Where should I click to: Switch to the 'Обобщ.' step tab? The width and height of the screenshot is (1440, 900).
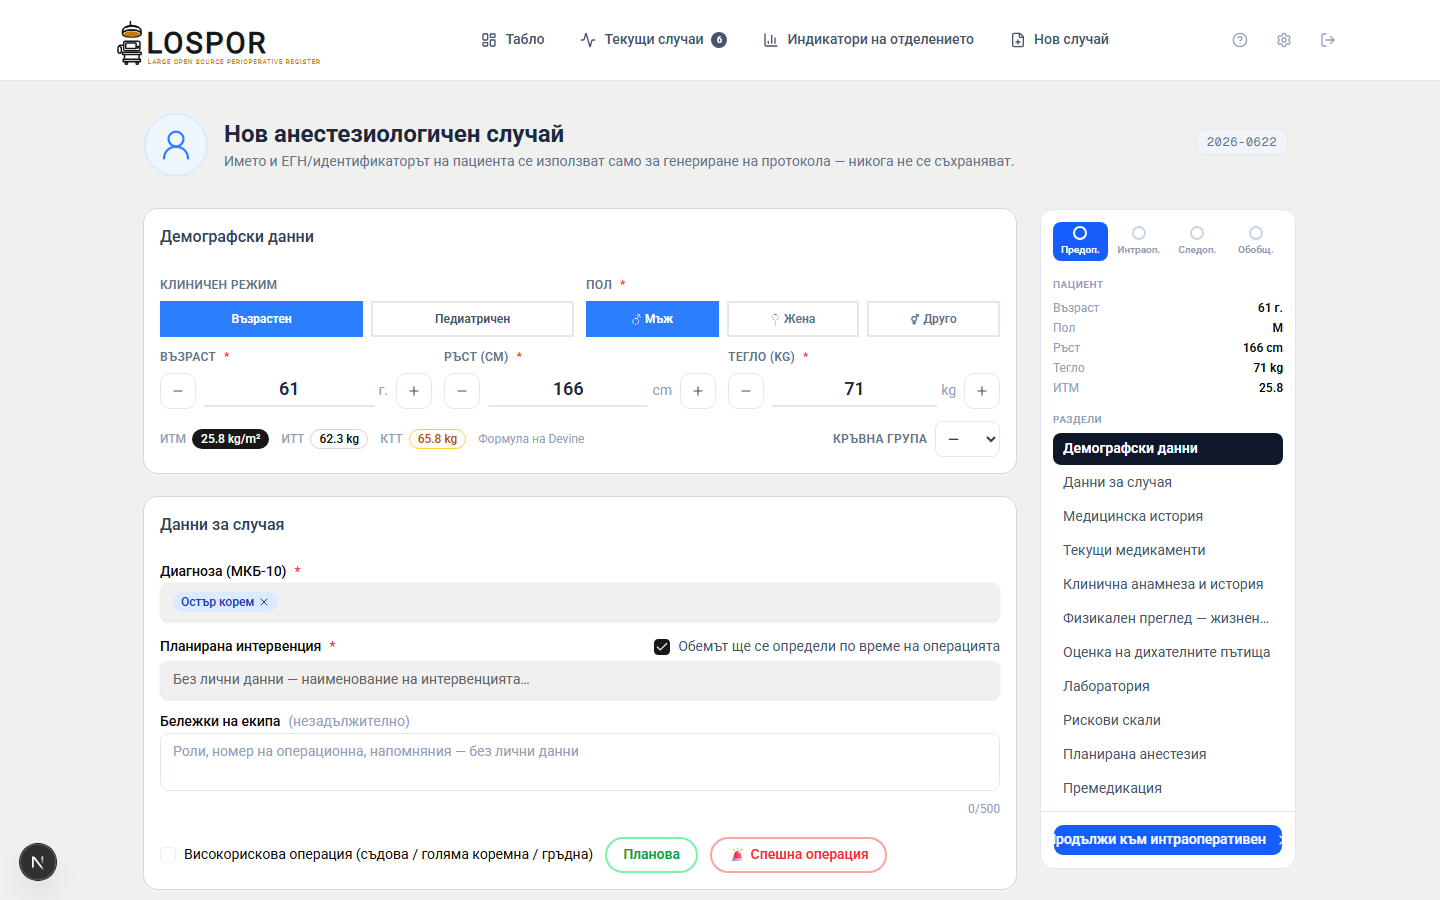click(1256, 241)
